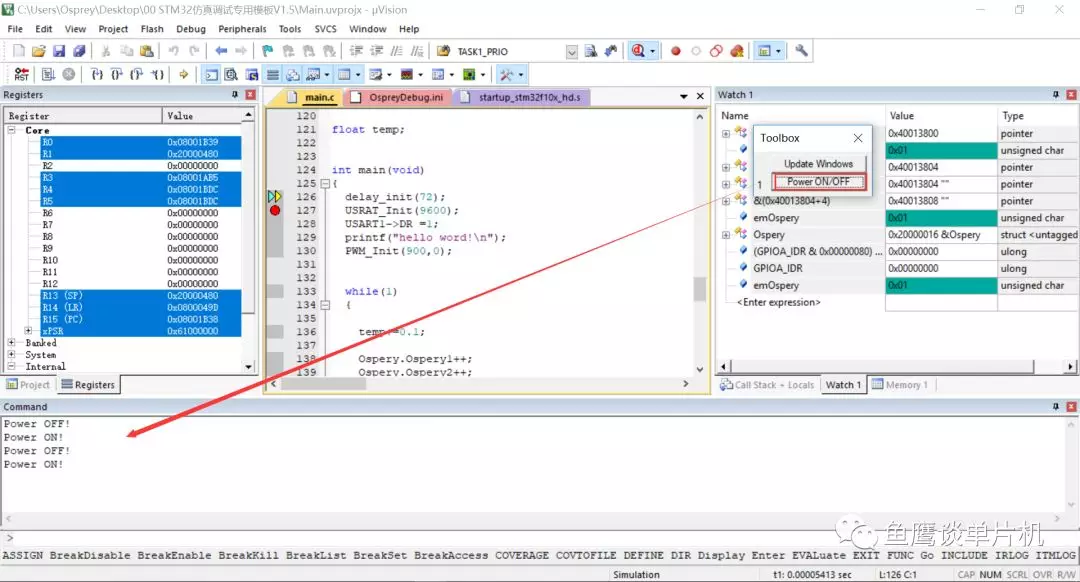Collapse code fold at line 134

(x=325, y=304)
